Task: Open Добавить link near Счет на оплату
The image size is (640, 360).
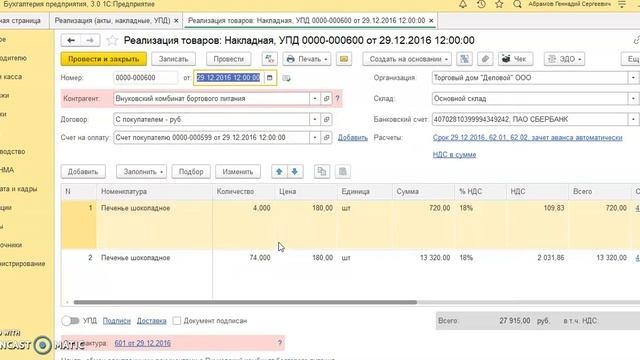Action: point(353,138)
